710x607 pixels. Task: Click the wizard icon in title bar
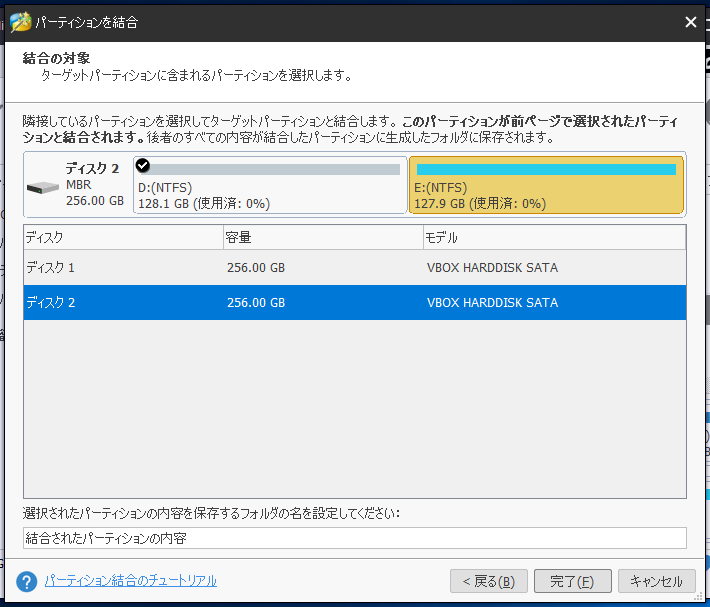tap(20, 22)
